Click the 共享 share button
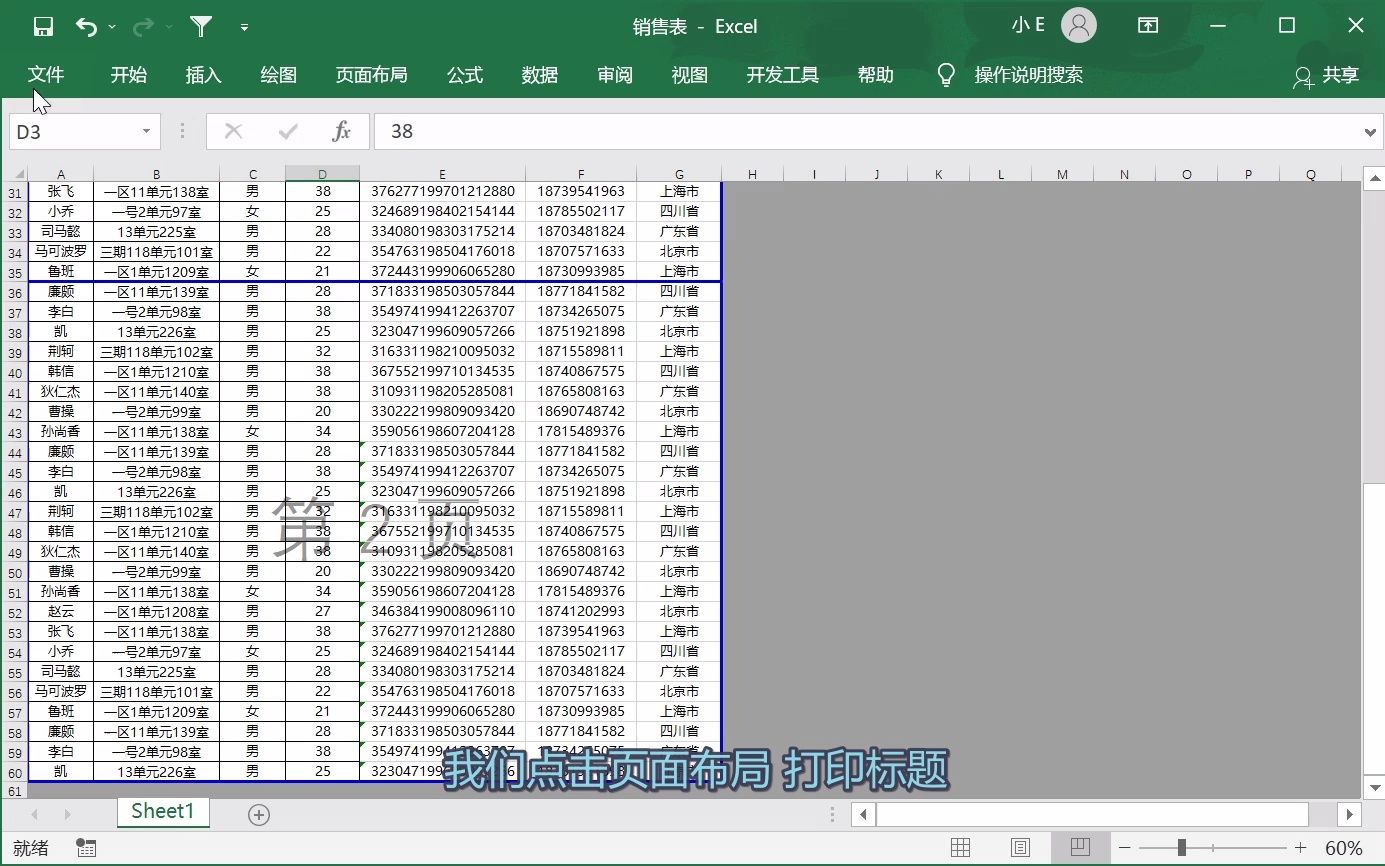1385x866 pixels. click(1326, 76)
